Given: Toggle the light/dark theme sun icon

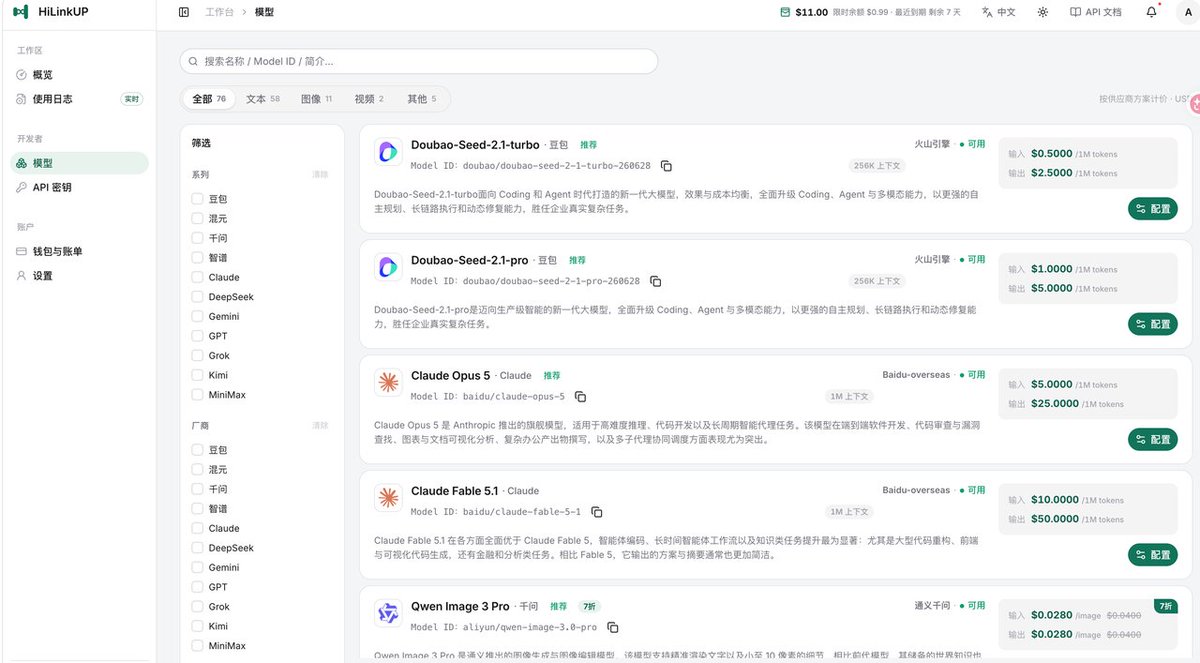Looking at the screenshot, I should click(x=1043, y=12).
